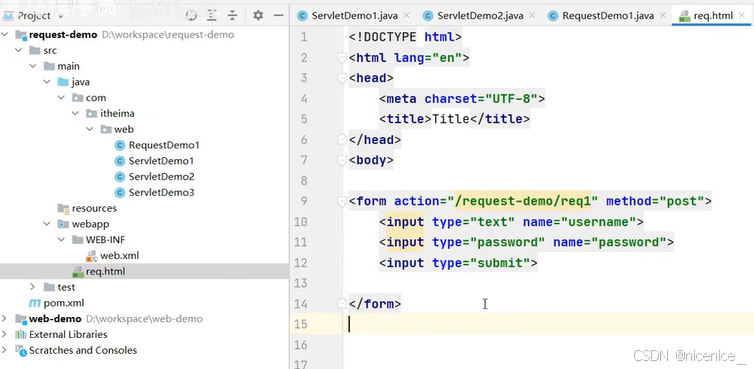
Task: Click the Expand All icon in Project panel
Action: 212,16
